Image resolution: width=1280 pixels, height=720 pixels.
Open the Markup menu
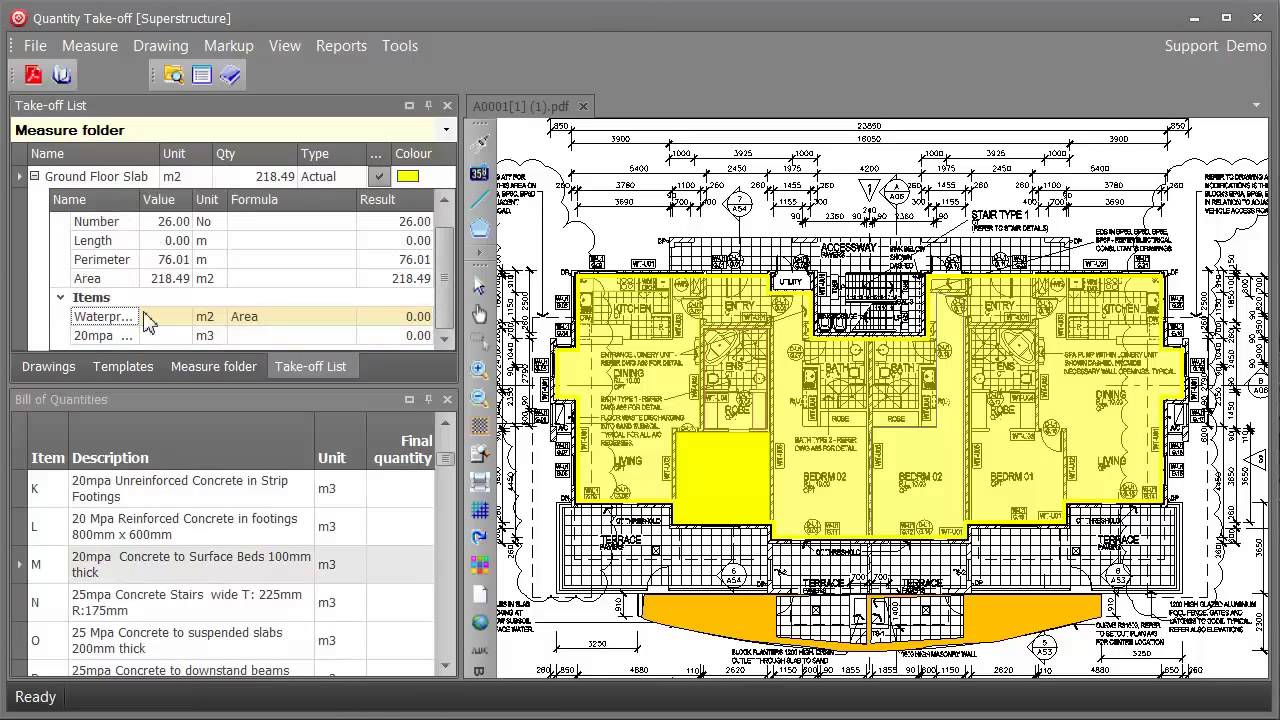coord(228,46)
